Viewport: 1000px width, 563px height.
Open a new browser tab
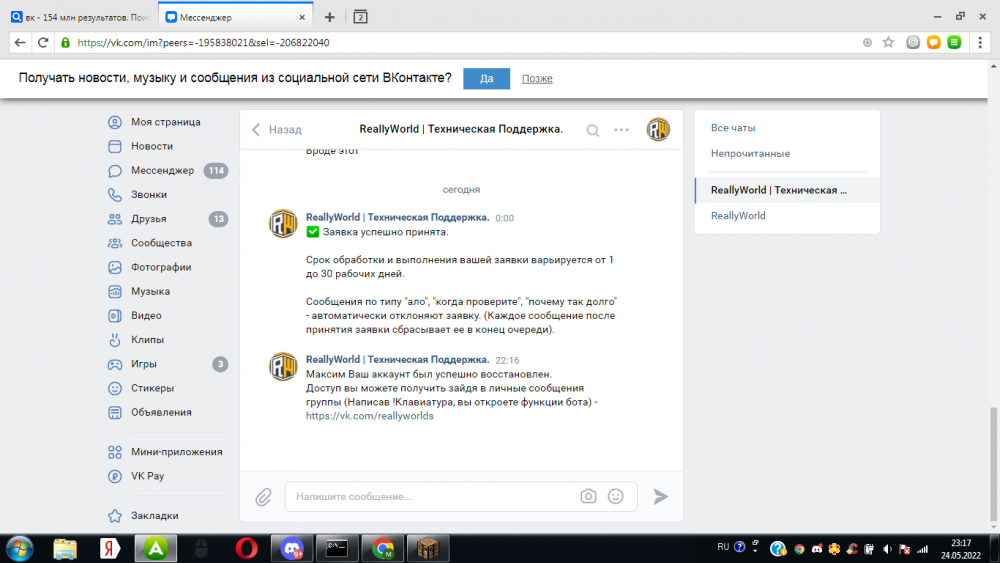[329, 17]
